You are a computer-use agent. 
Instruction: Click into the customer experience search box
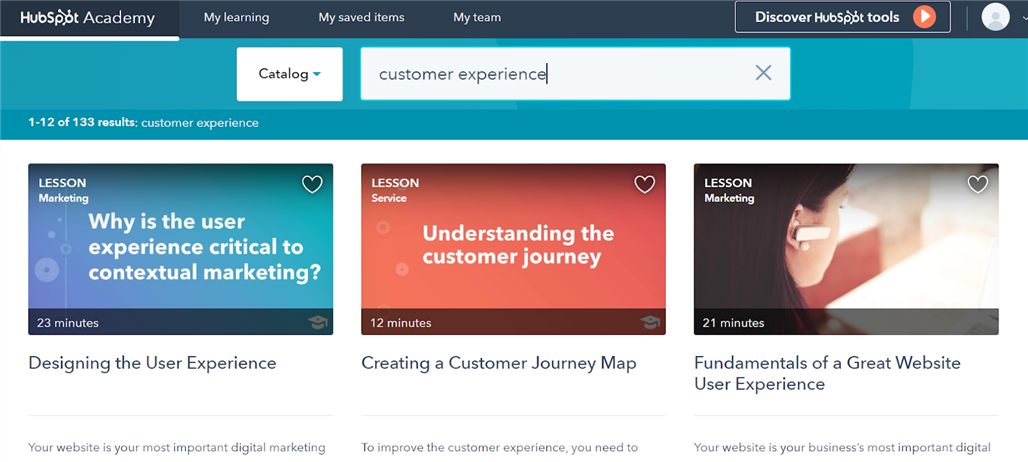coord(560,74)
